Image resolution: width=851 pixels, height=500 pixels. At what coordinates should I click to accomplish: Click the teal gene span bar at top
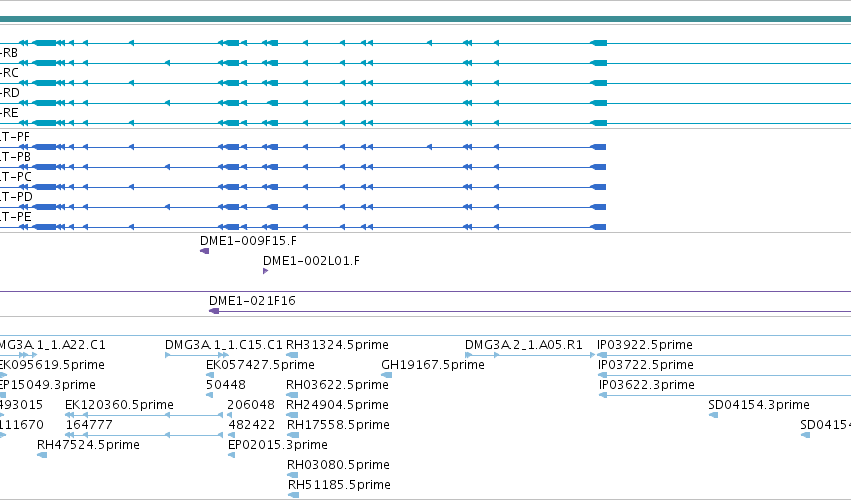click(426, 20)
